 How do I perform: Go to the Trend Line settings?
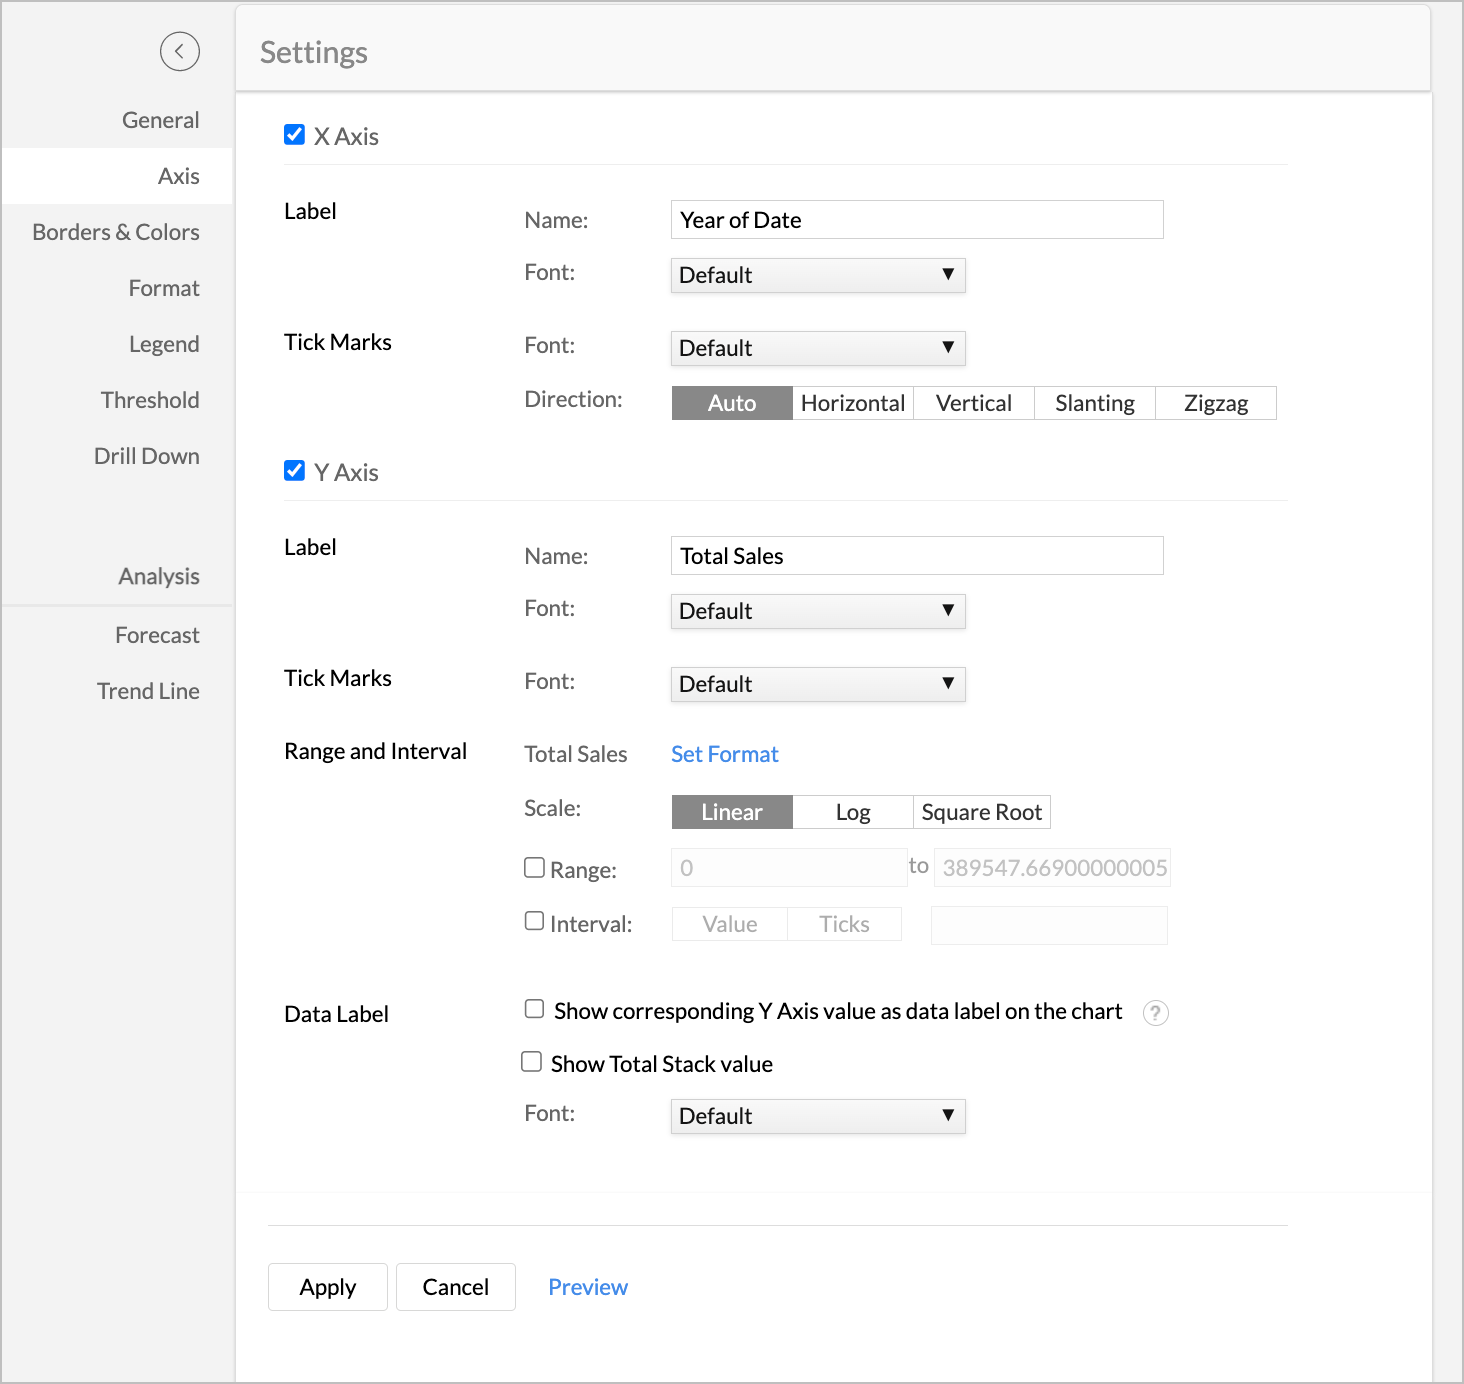(148, 691)
